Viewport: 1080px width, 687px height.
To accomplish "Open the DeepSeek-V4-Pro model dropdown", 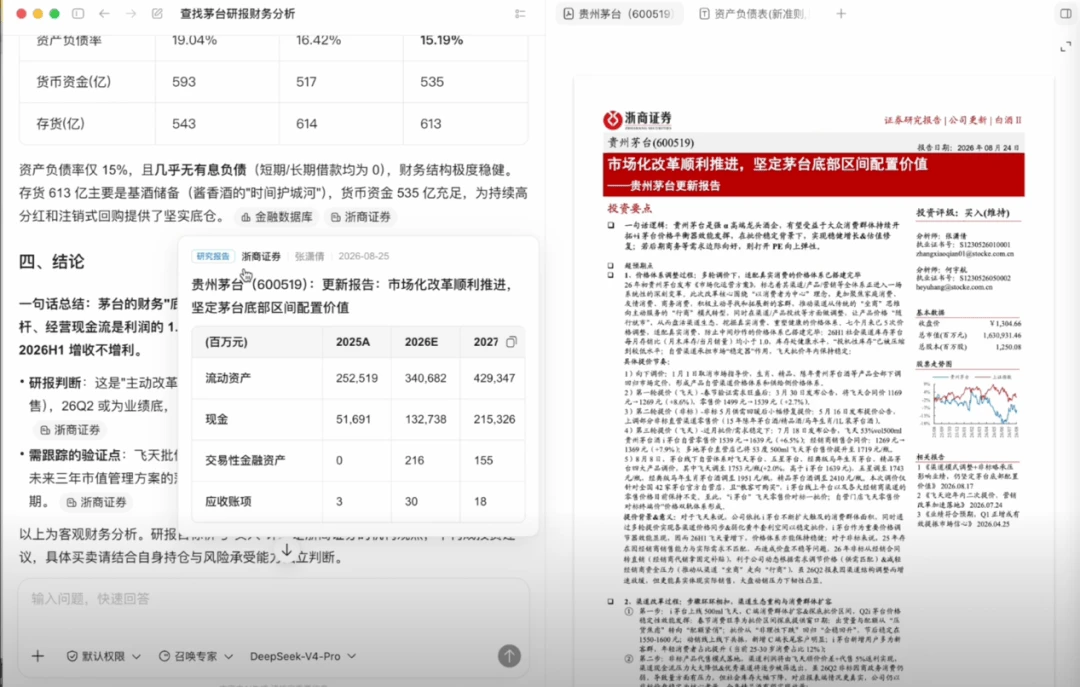I will [x=302, y=656].
